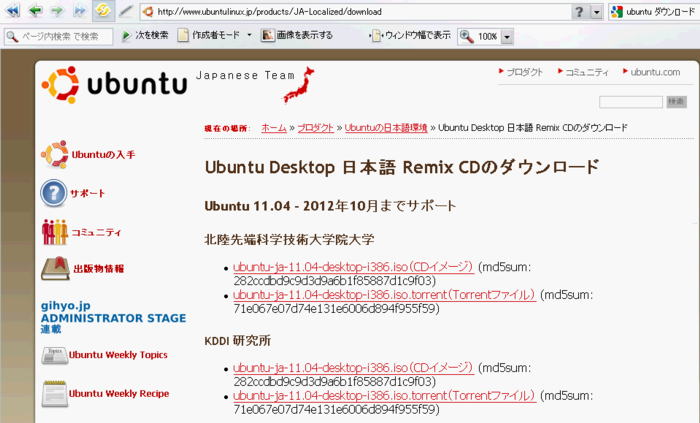Image resolution: width=700 pixels, height=423 pixels.
Task: Open the 作成者モード dropdown arrow
Action: point(249,35)
